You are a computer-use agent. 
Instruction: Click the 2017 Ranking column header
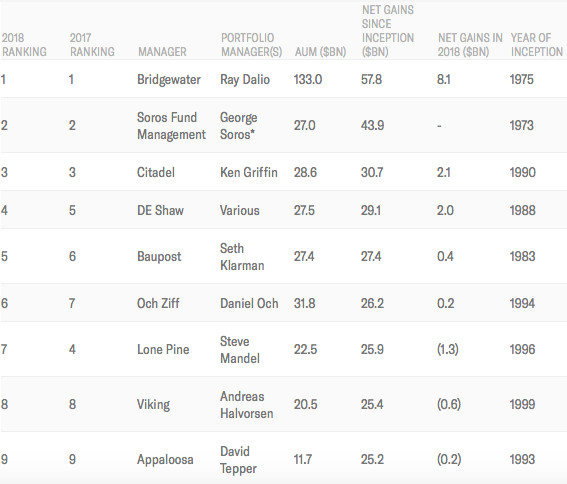pos(92,45)
